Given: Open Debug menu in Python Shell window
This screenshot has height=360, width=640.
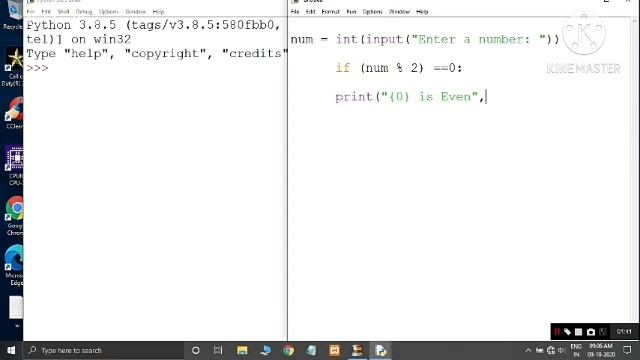Looking at the screenshot, I should (84, 12).
